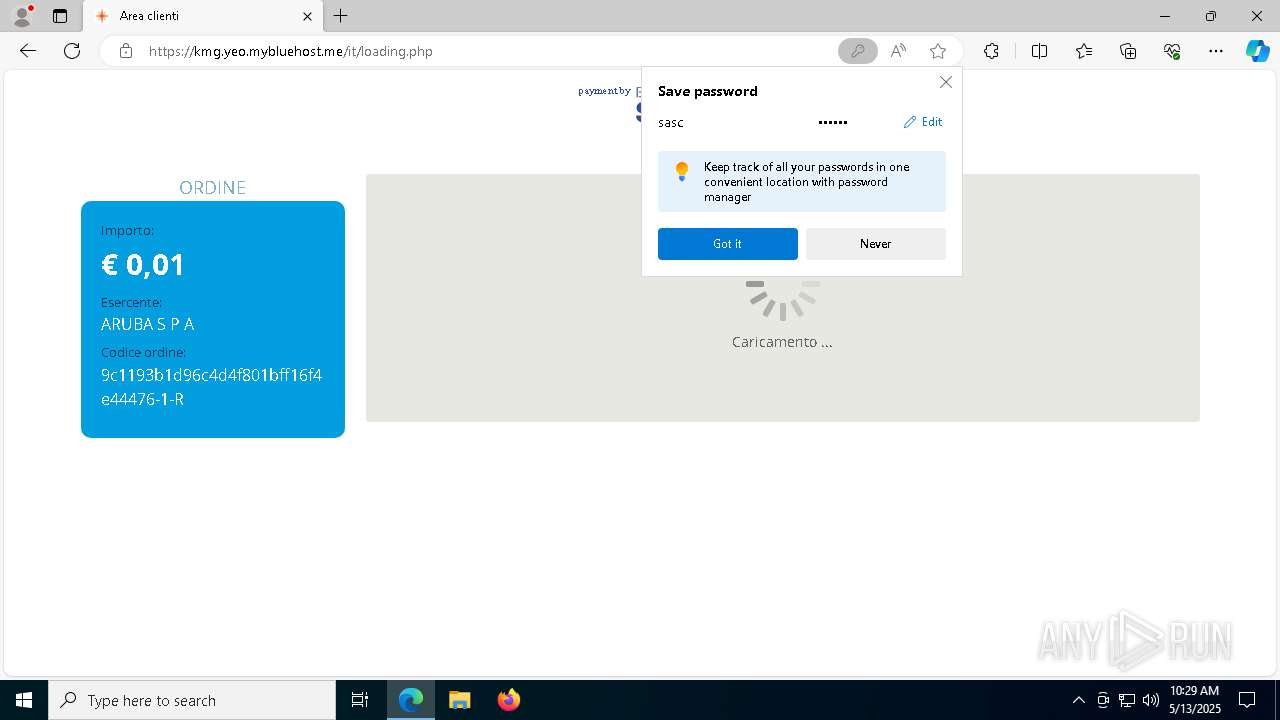Click the ORDINE heading

click(x=213, y=187)
